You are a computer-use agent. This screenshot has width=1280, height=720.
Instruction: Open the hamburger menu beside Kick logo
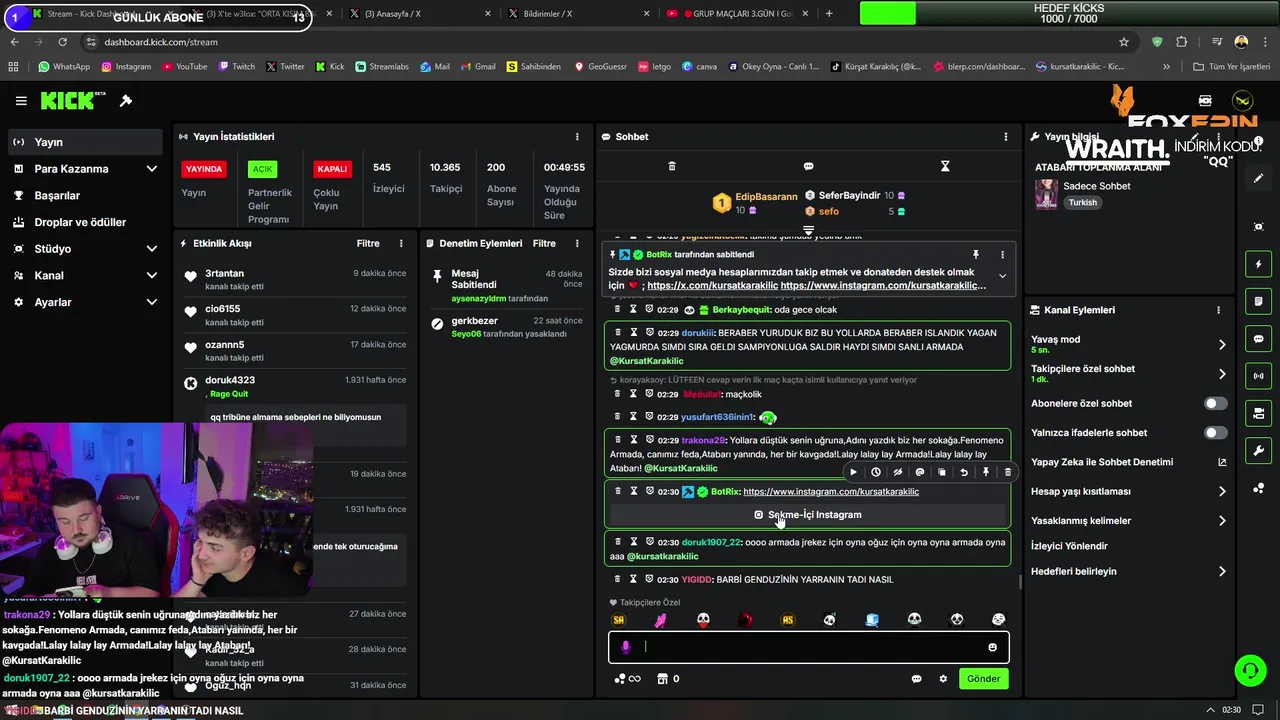[21, 101]
